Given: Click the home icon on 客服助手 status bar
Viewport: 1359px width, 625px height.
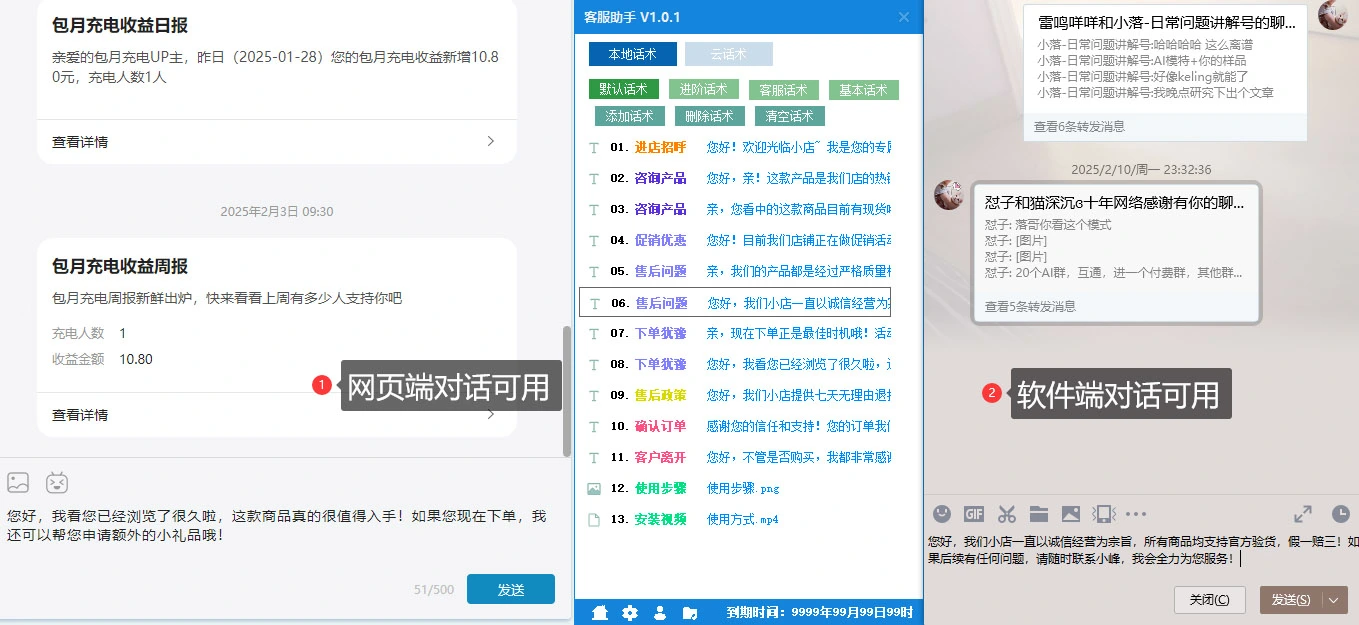Looking at the screenshot, I should [600, 612].
